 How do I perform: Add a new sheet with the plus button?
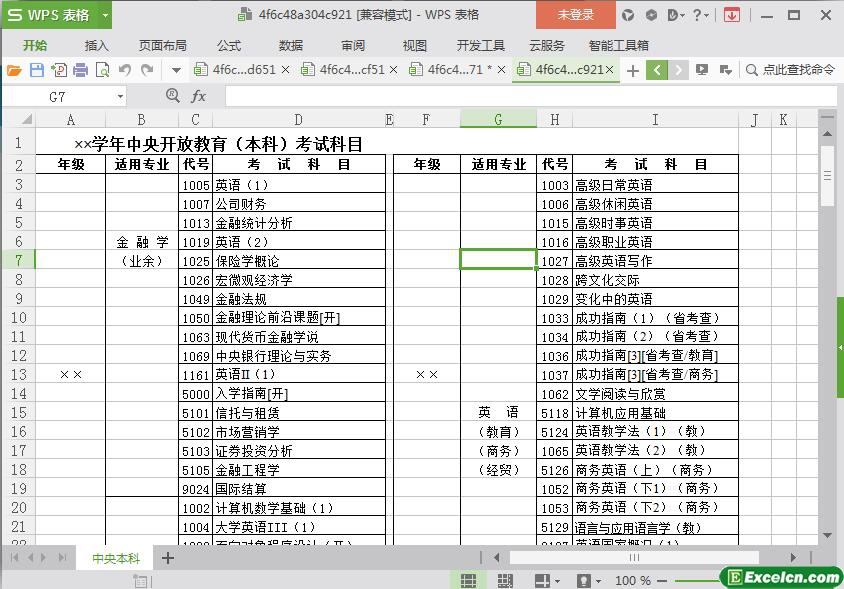pos(168,558)
